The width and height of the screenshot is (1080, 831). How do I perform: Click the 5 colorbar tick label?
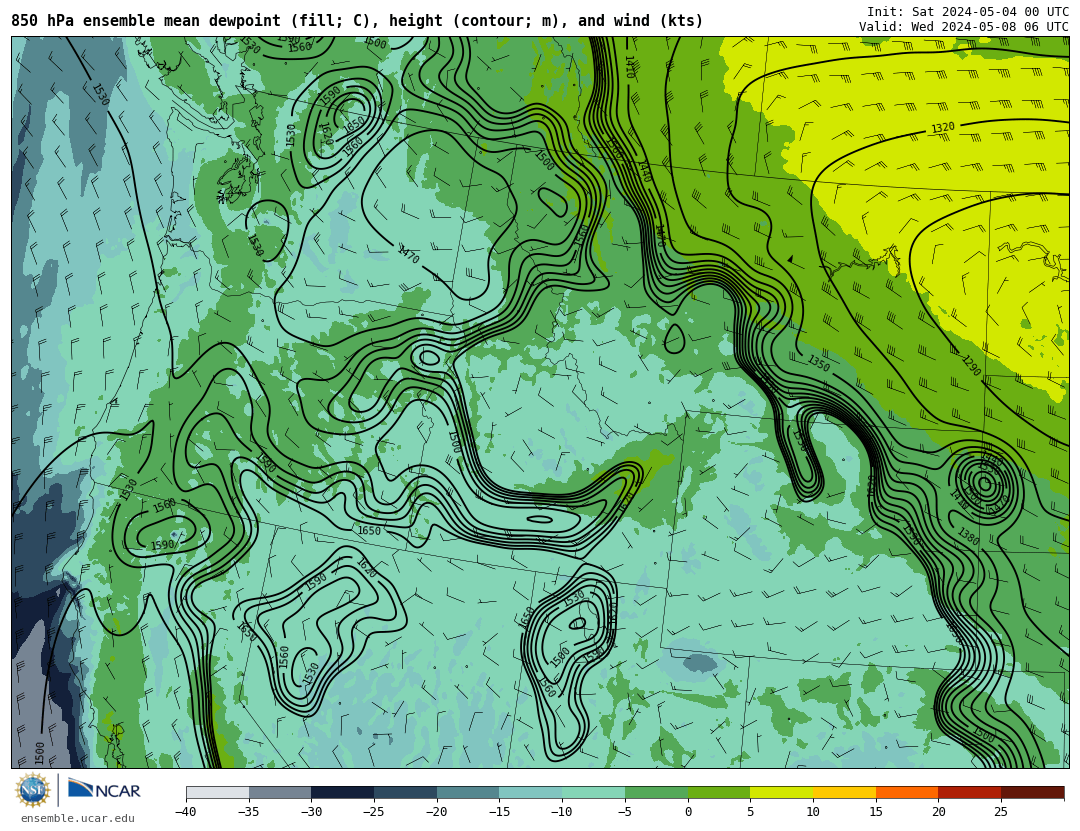pyautogui.click(x=751, y=812)
